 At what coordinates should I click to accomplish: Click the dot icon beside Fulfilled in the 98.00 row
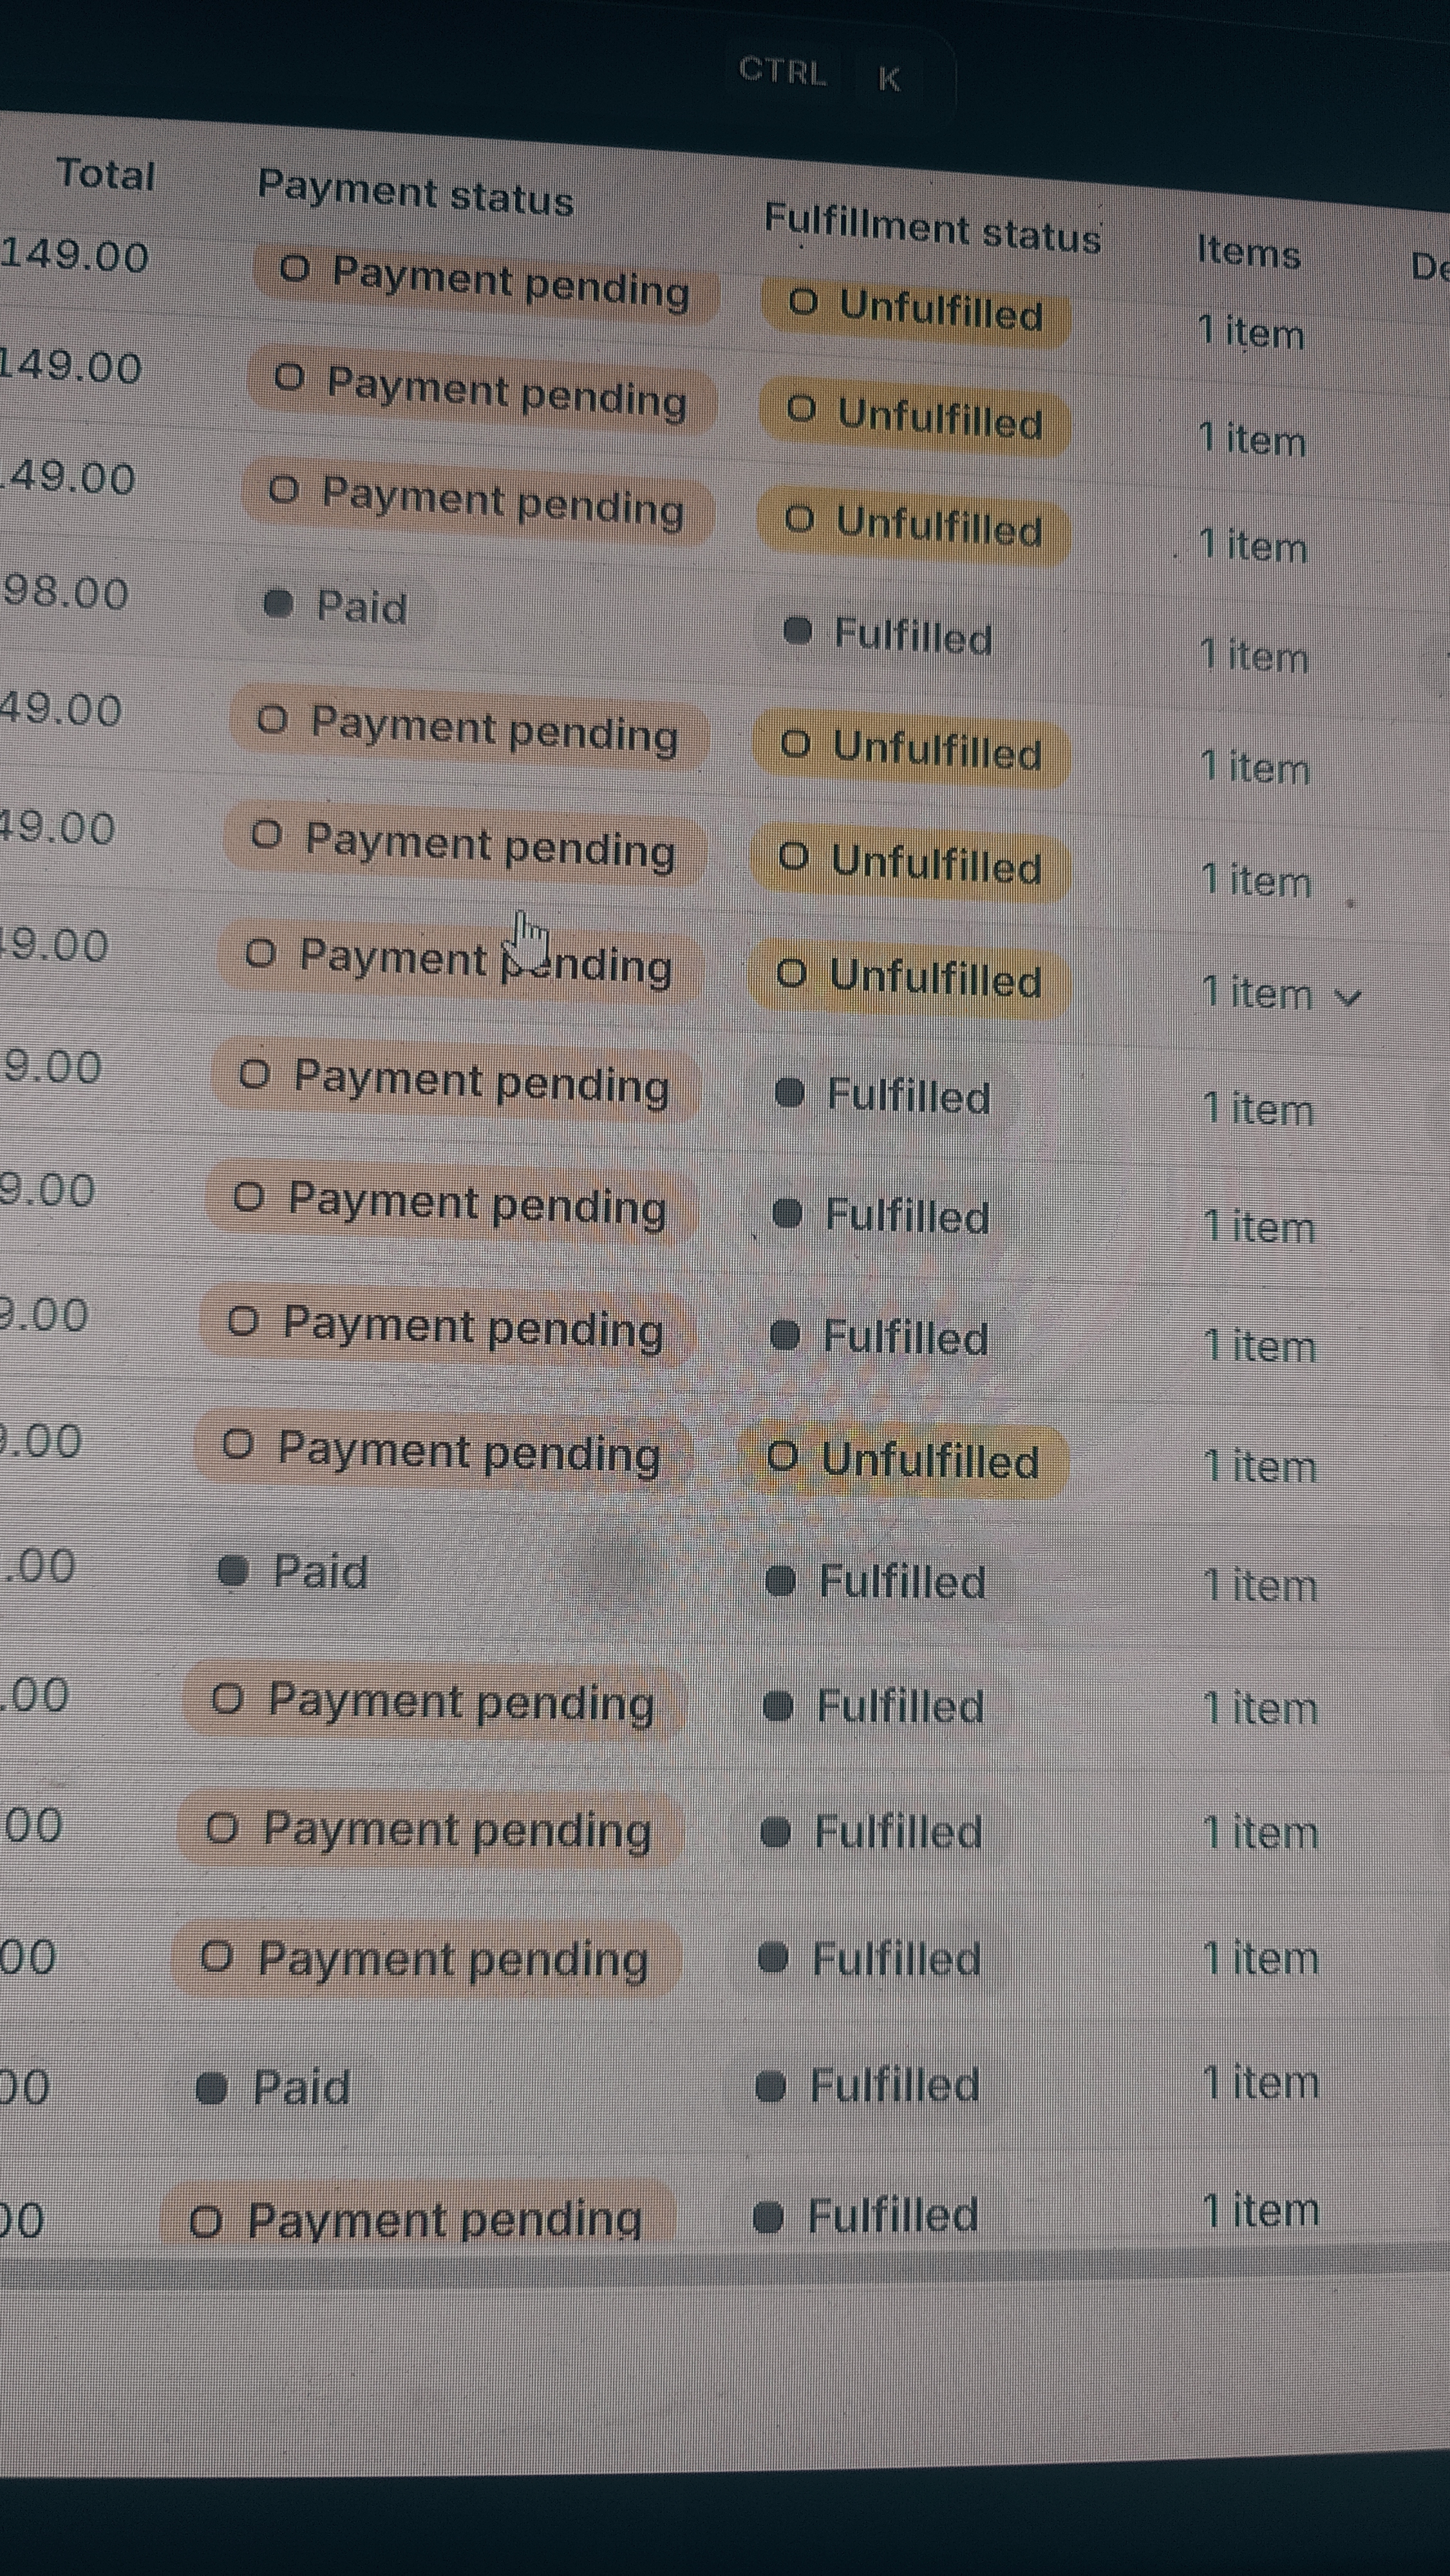pos(797,631)
